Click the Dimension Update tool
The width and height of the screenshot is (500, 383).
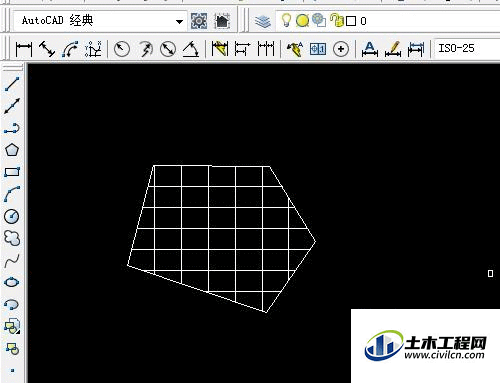pyautogui.click(x=416, y=49)
